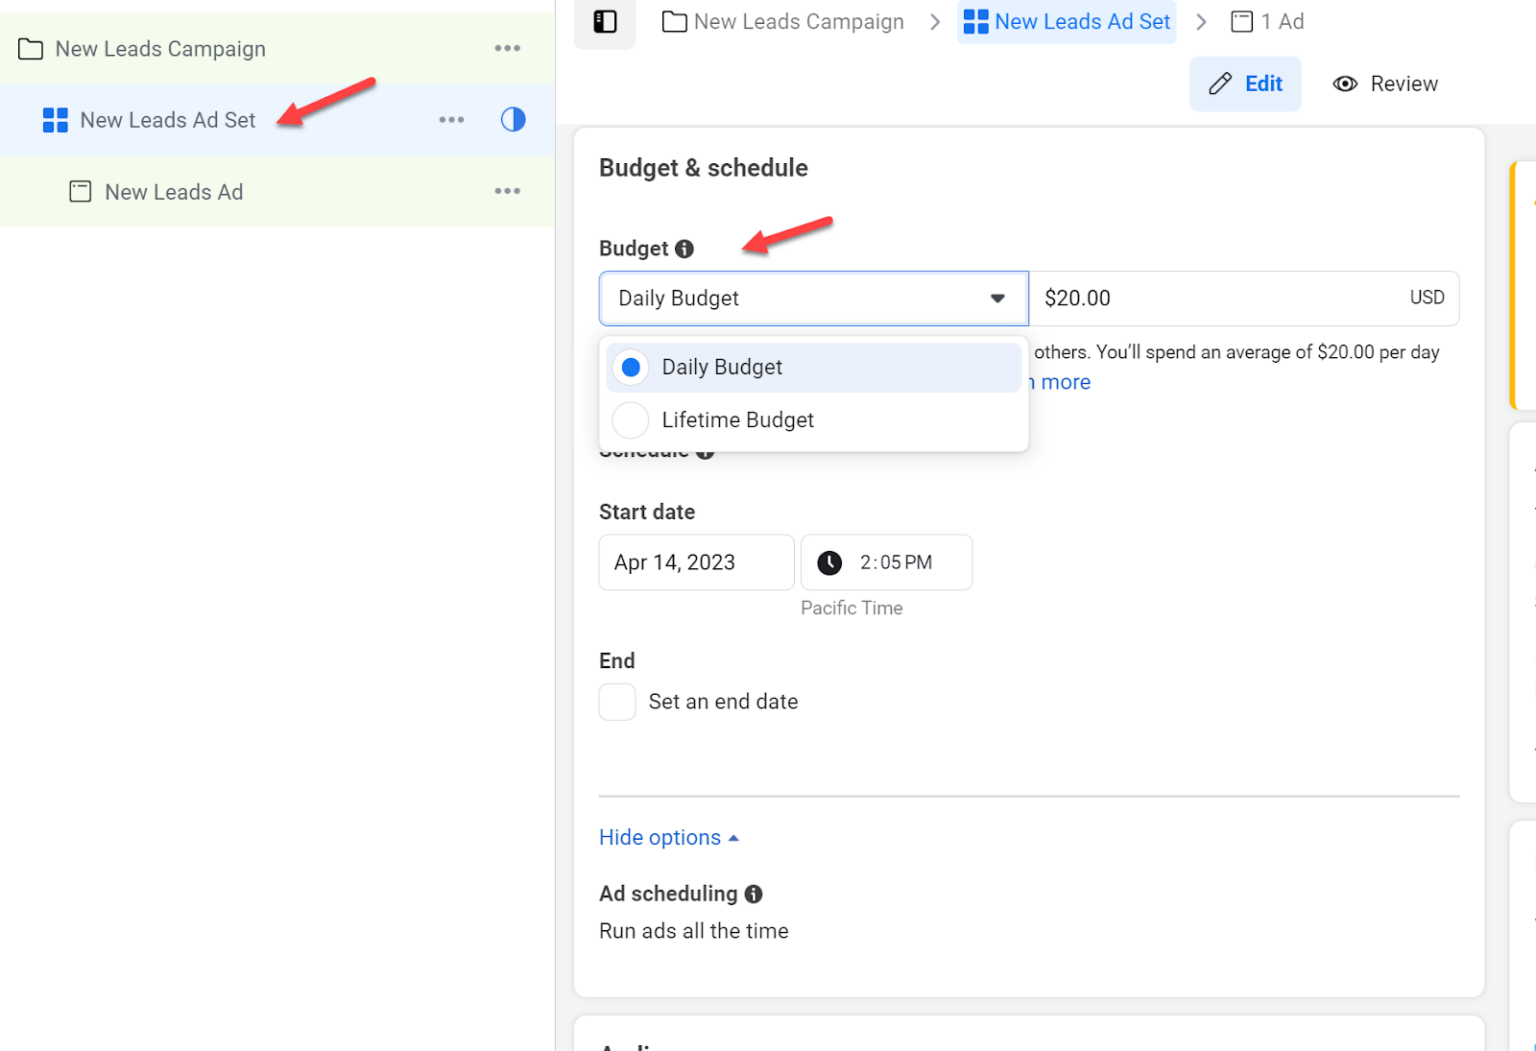Click the breadcrumb 1 Ad window icon
Viewport: 1536px width, 1051px height.
[1241, 22]
